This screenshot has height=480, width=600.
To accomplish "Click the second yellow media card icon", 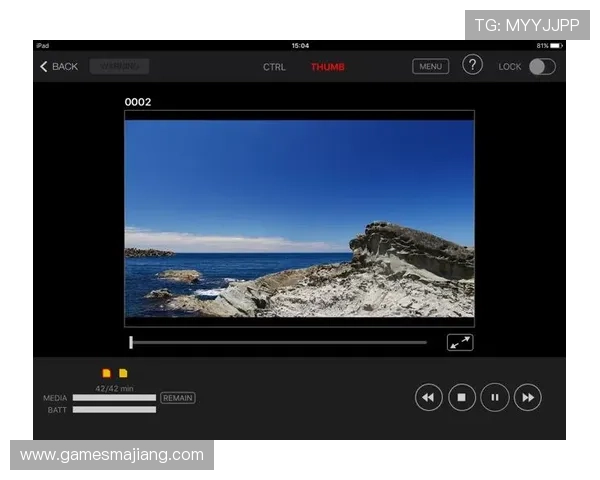I will (123, 373).
